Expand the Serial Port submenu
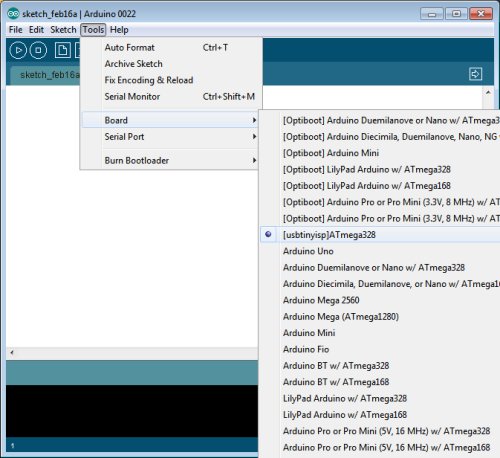The height and width of the screenshot is (458, 500). tap(170, 136)
